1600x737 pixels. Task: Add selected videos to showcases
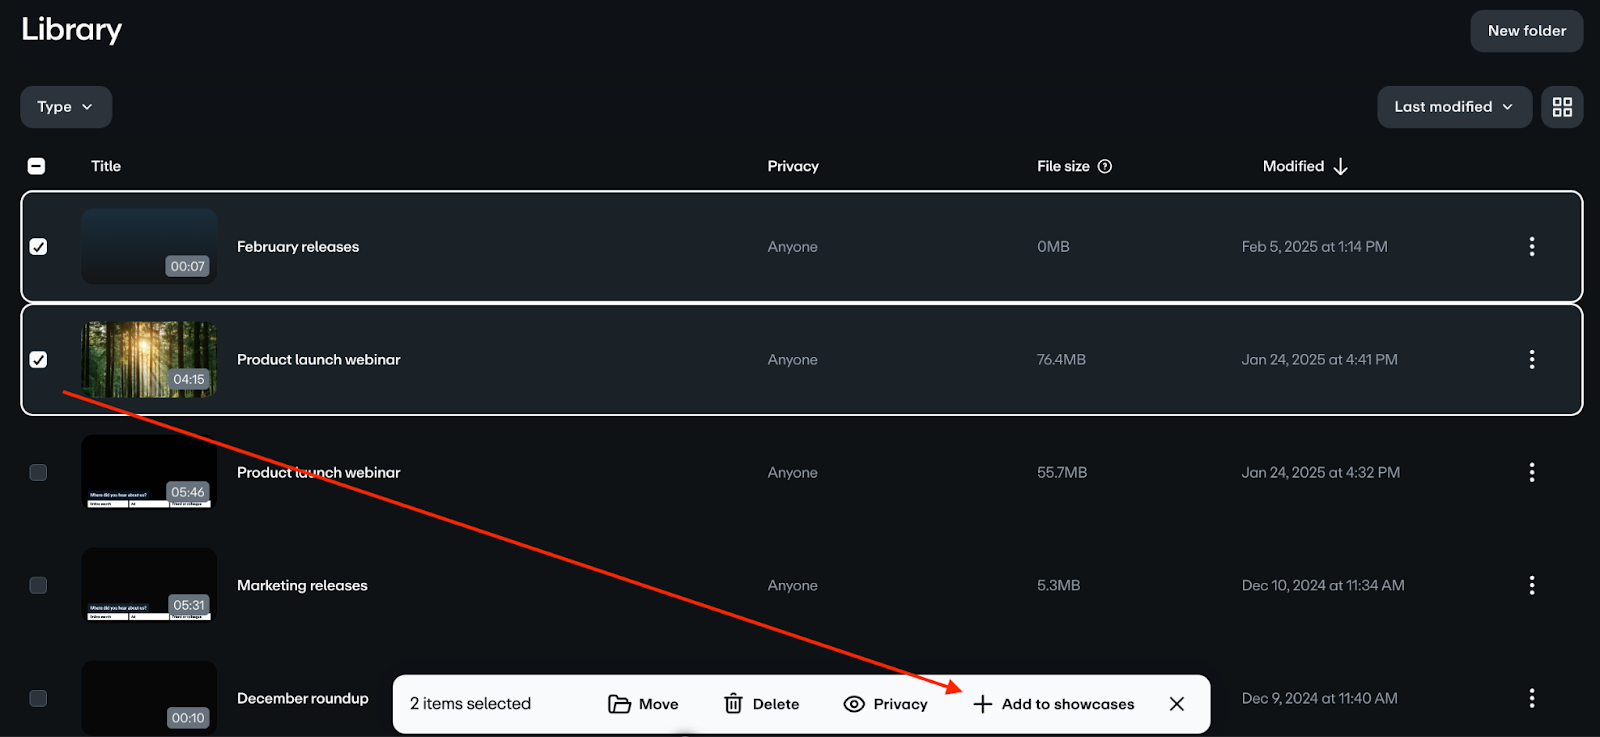tap(1054, 704)
